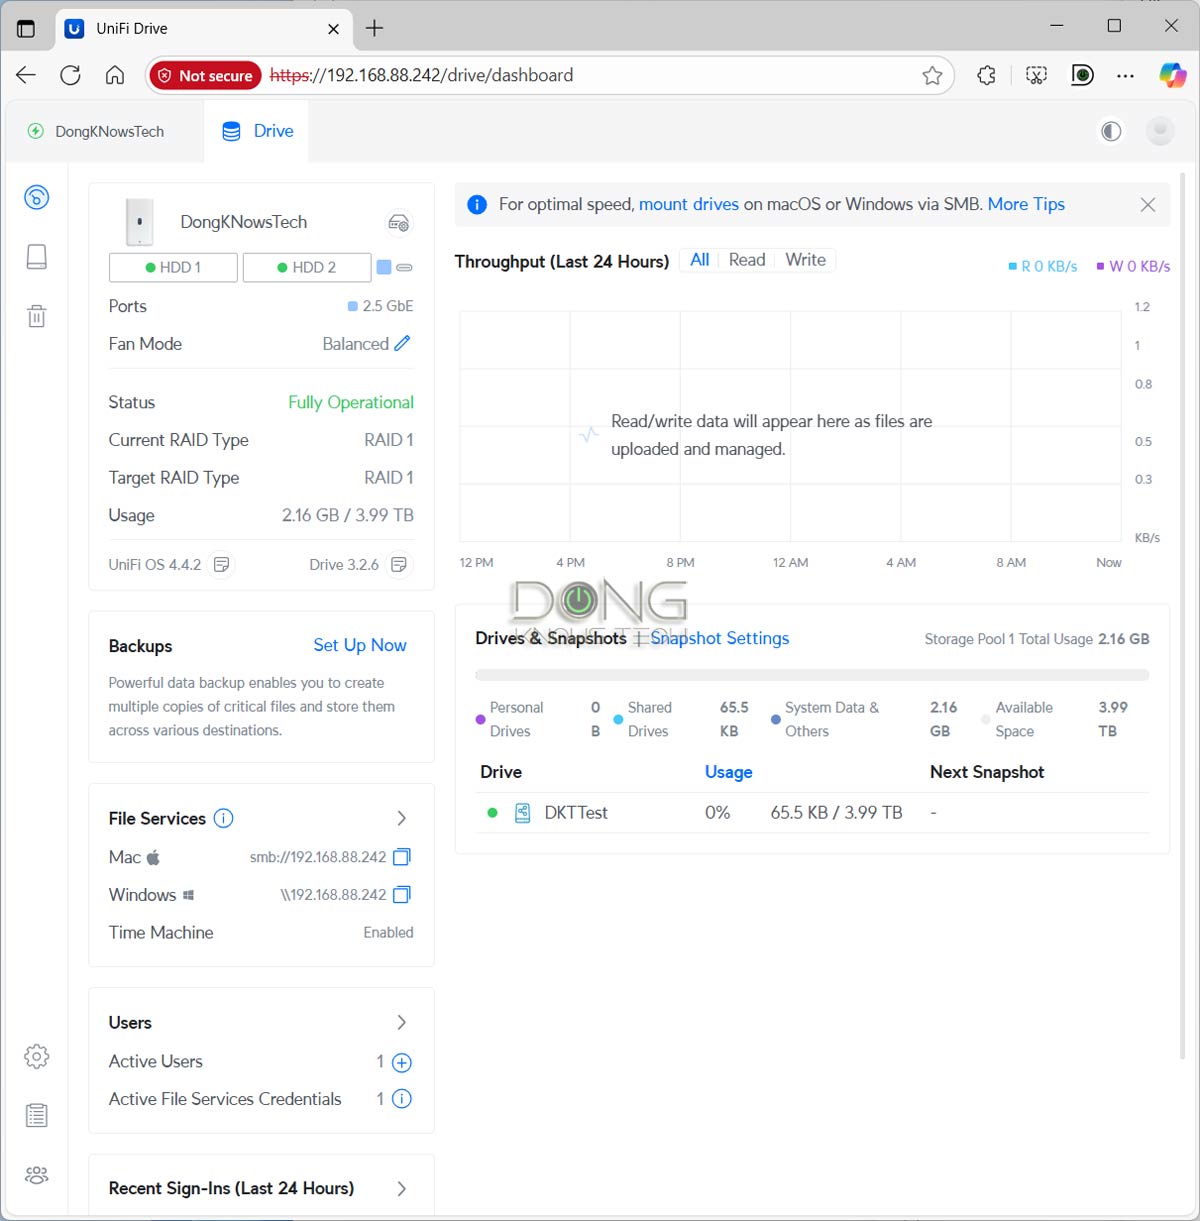
Task: Open the logs list icon in sidebar
Action: [37, 1115]
